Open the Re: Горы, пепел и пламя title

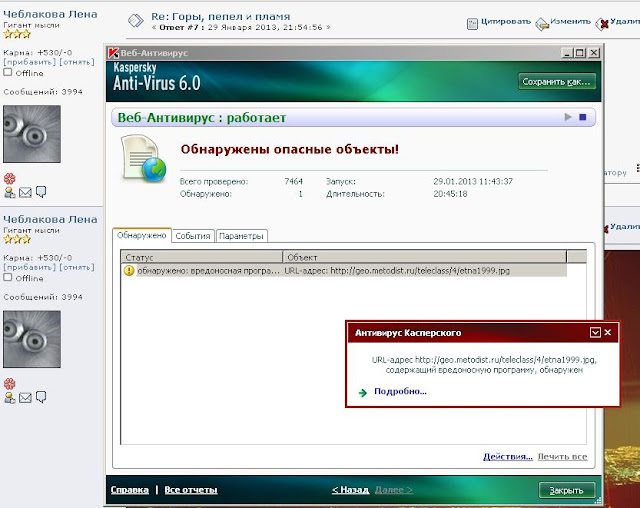(x=220, y=16)
